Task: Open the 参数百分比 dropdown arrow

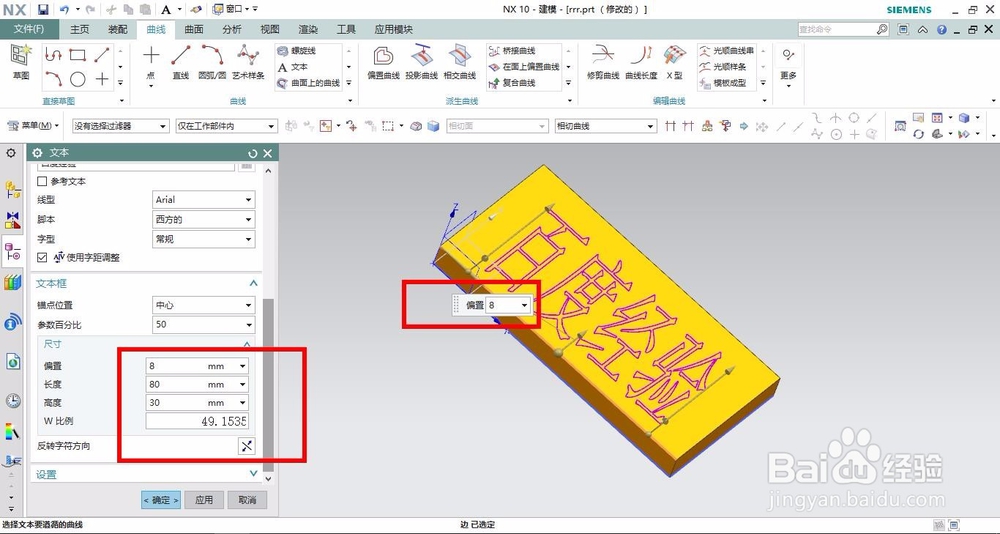Action: 248,325
